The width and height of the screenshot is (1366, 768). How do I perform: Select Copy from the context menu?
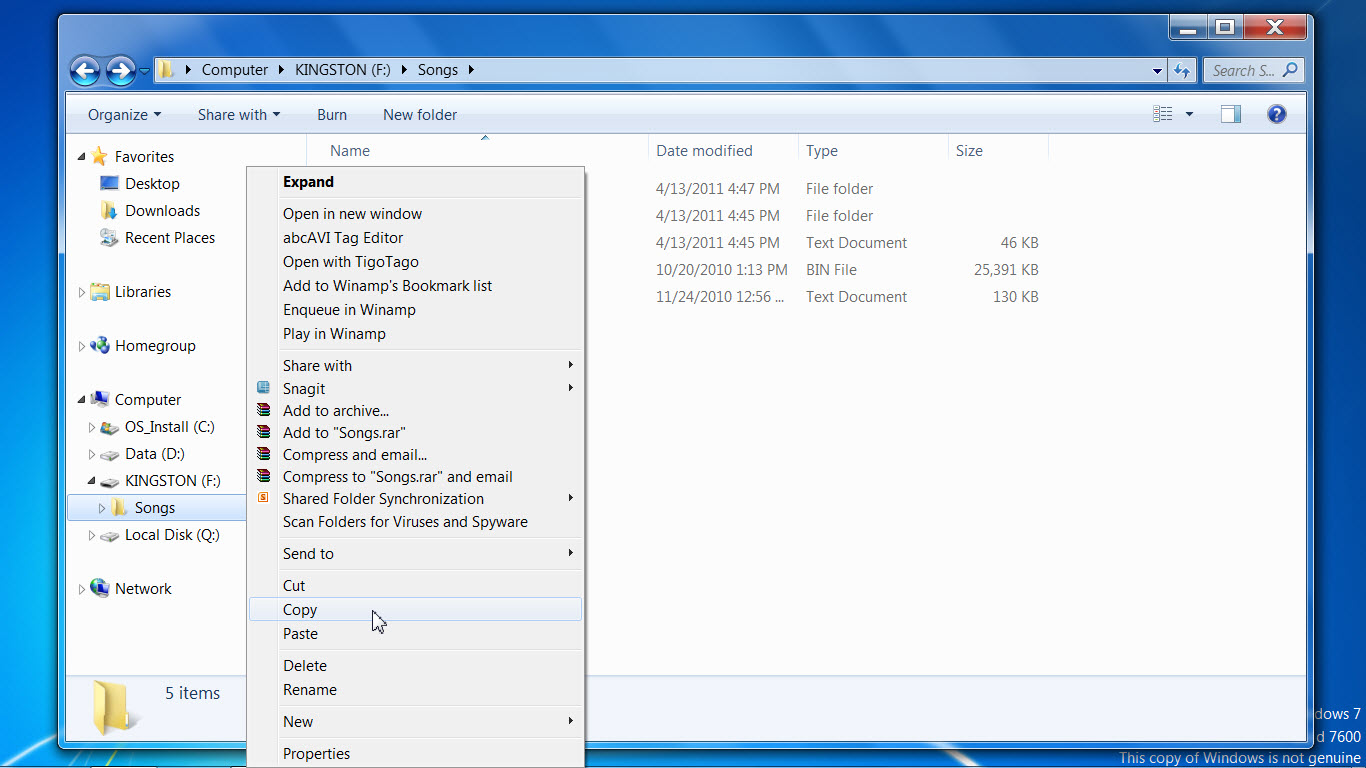click(x=300, y=609)
